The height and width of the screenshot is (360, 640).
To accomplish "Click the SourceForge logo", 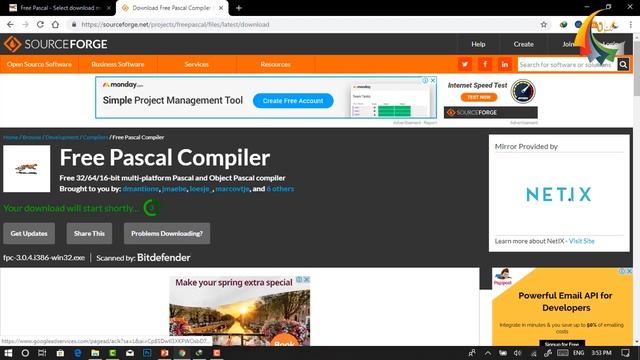I will [x=56, y=44].
